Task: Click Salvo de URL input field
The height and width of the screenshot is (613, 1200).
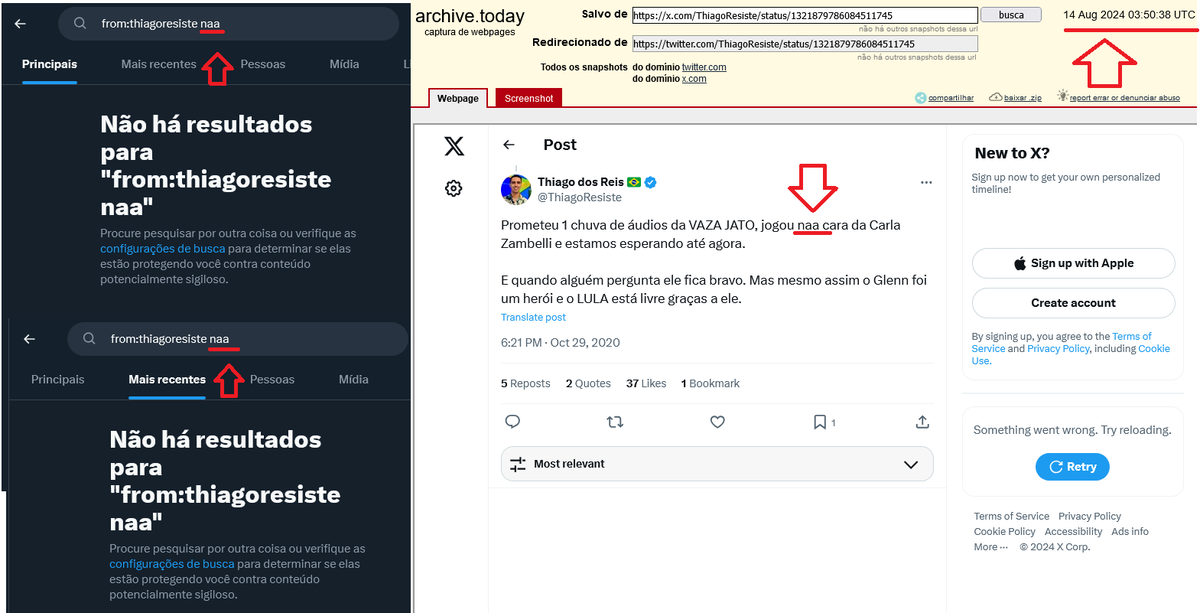Action: pyautogui.click(x=805, y=16)
